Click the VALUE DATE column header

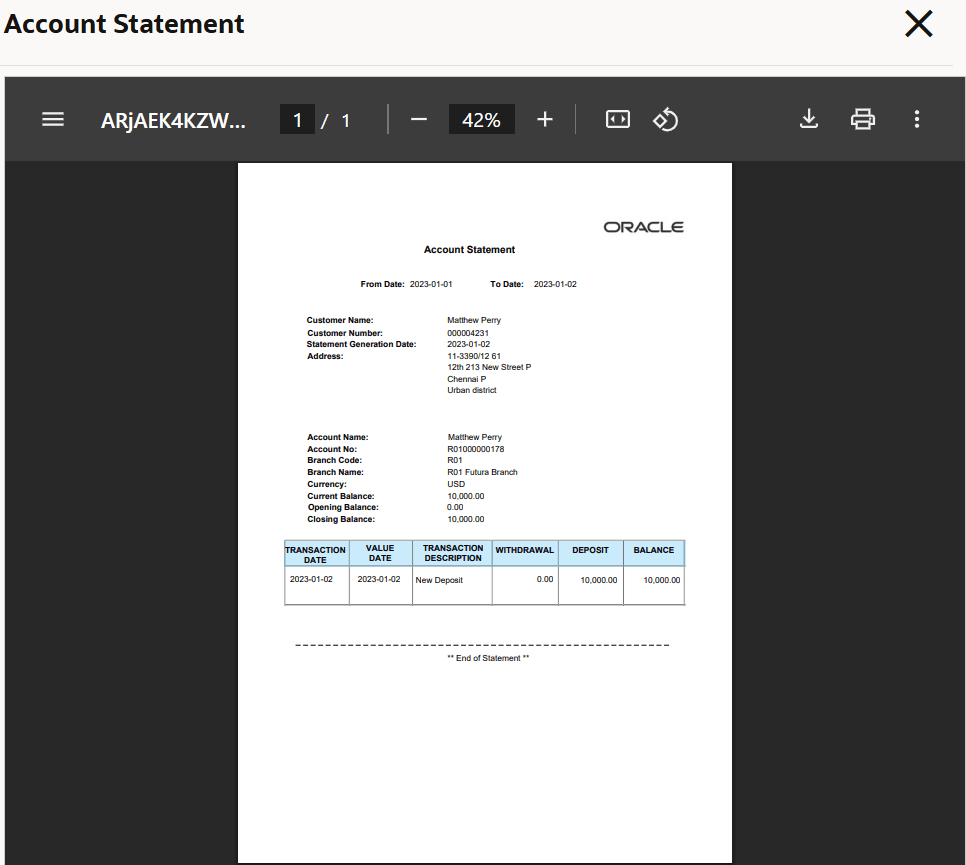tap(380, 553)
